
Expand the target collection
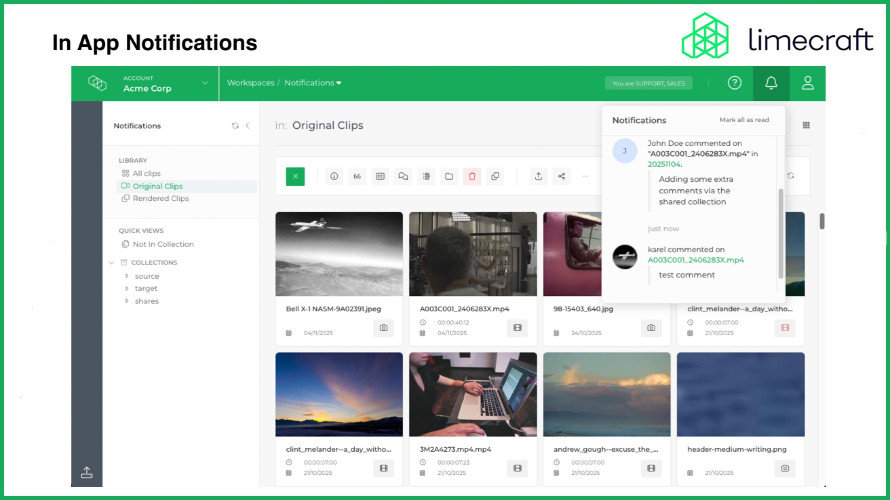127,289
